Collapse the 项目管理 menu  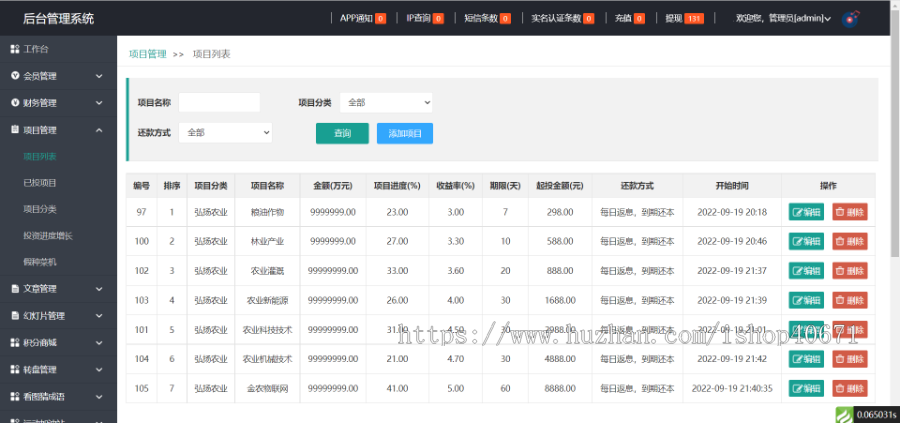tap(99, 130)
